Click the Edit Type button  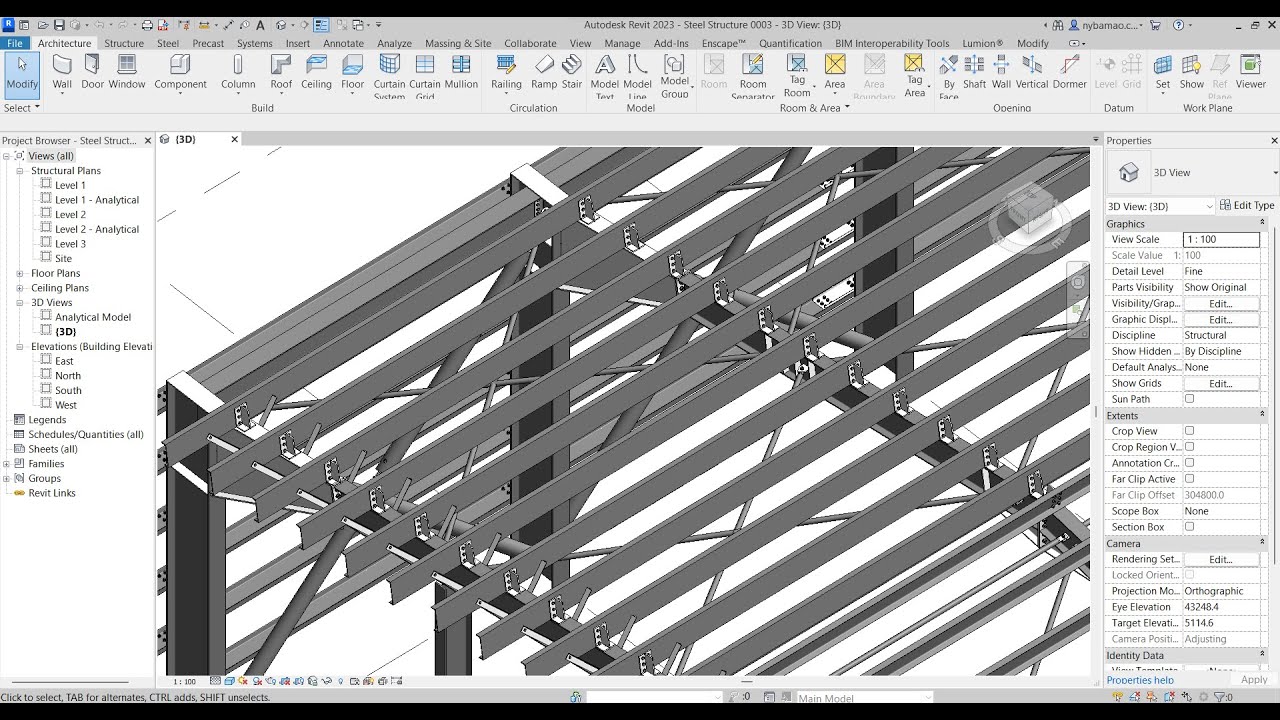pyautogui.click(x=1247, y=205)
